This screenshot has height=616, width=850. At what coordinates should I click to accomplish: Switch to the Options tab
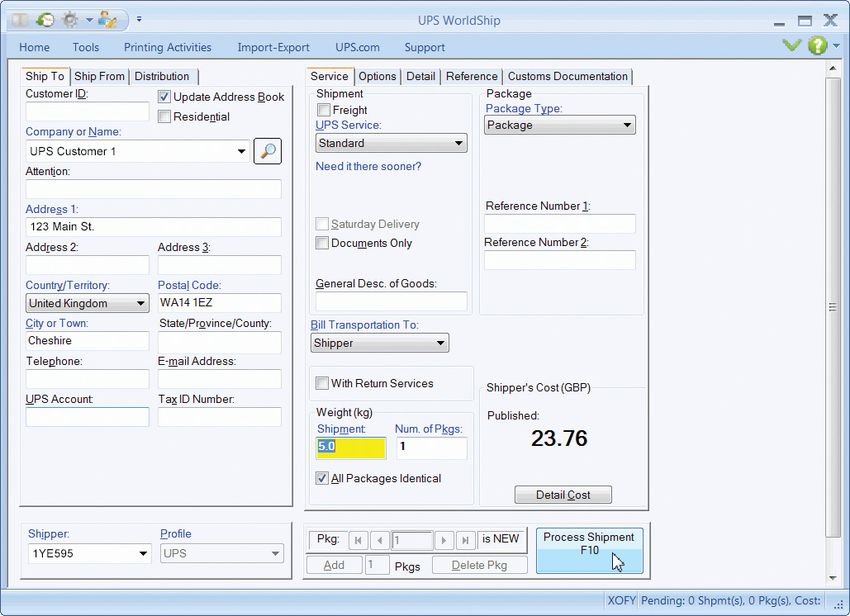click(377, 76)
